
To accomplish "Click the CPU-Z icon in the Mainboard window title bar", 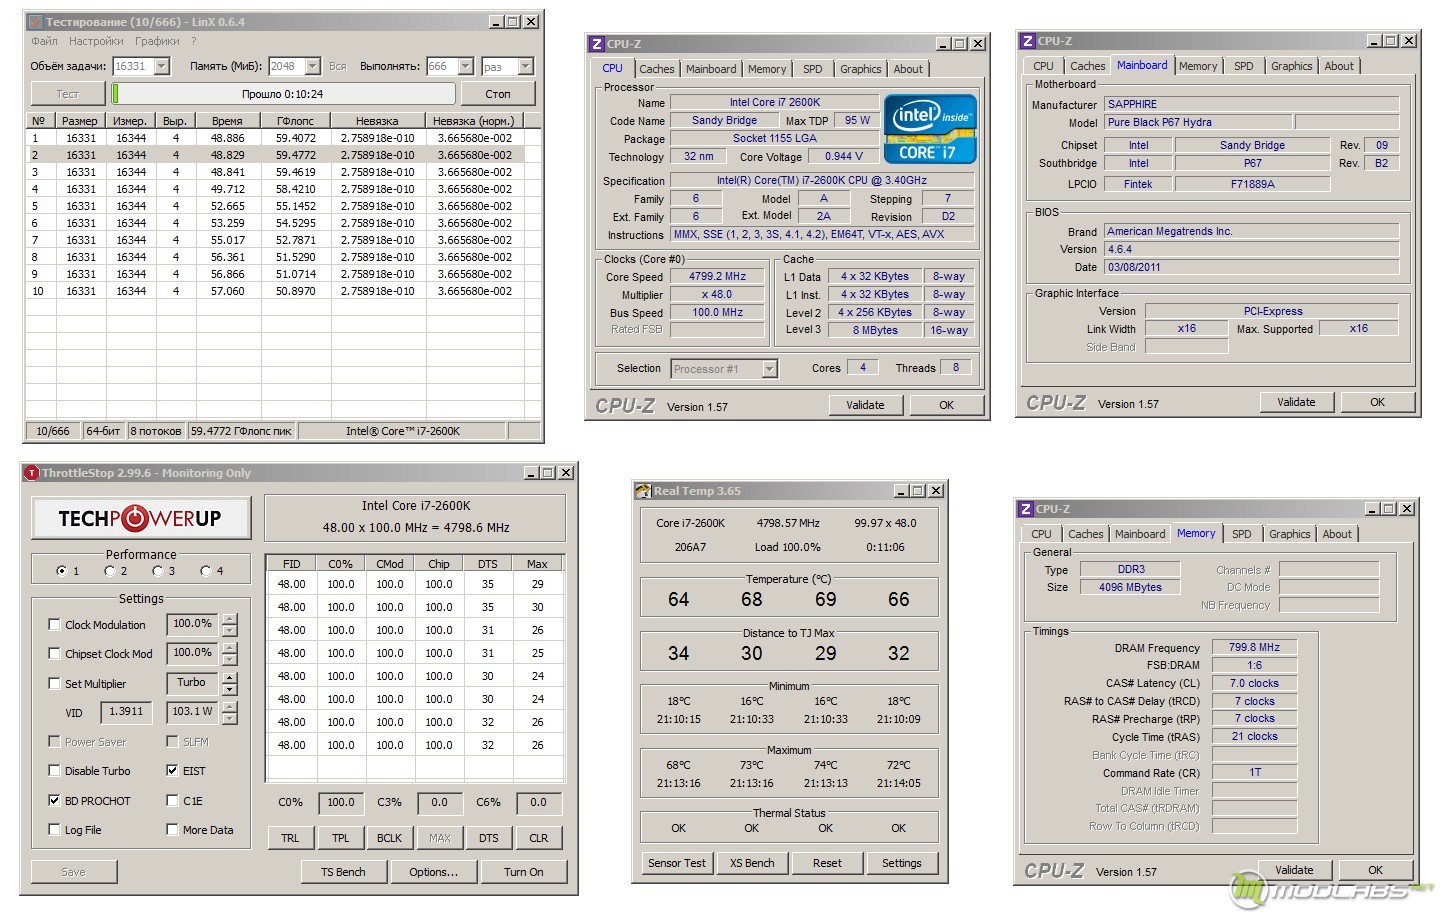I will point(1027,41).
